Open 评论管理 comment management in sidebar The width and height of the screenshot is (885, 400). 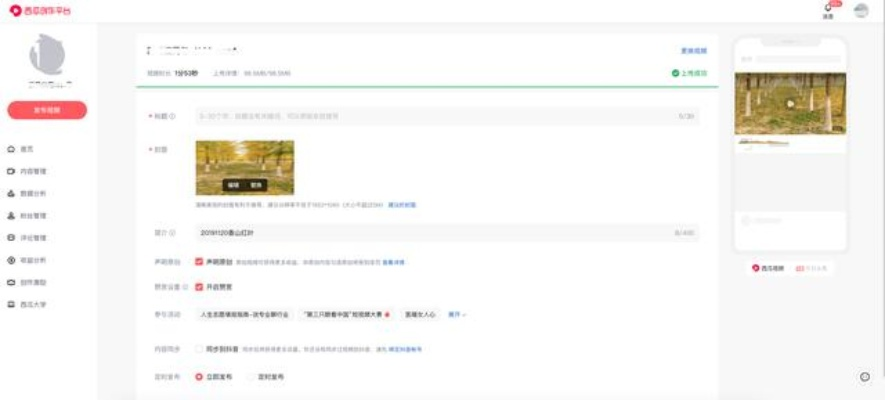pyautogui.click(x=32, y=238)
